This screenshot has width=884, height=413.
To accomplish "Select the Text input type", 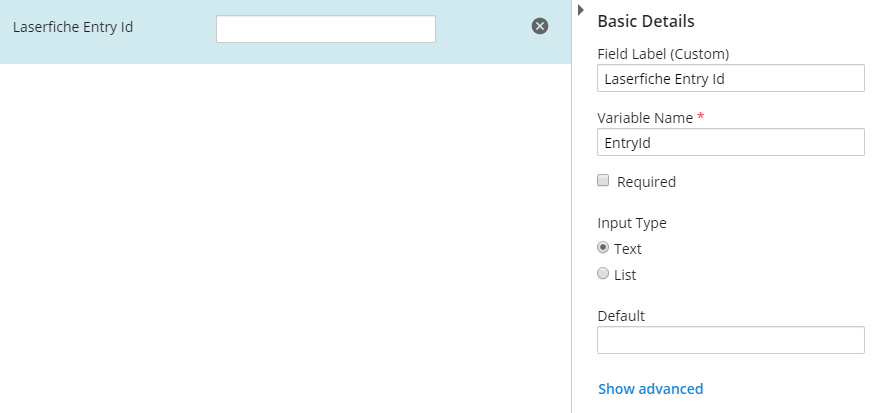I will click(x=603, y=247).
